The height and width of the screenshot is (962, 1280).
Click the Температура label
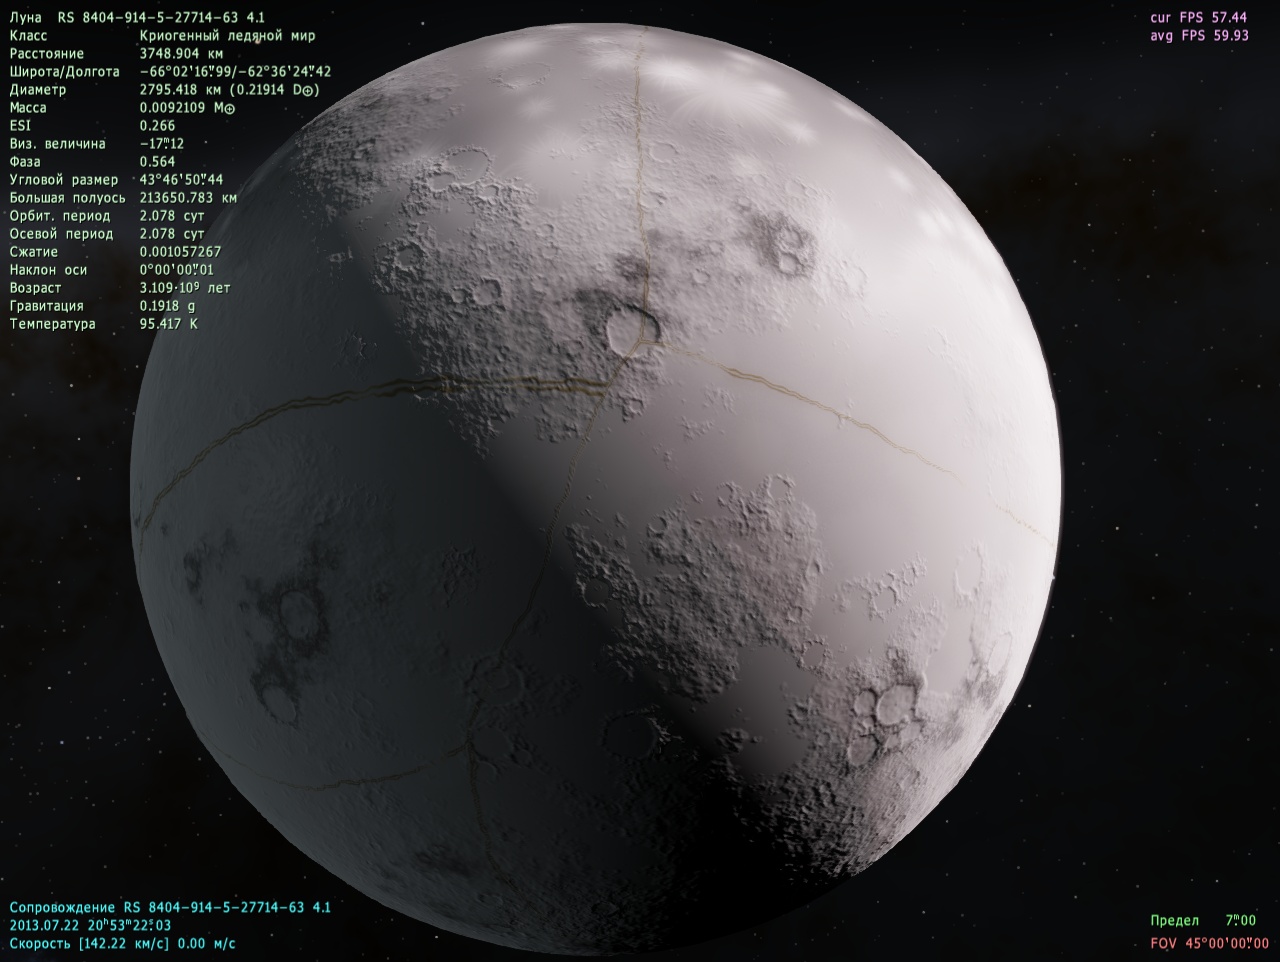coord(52,324)
